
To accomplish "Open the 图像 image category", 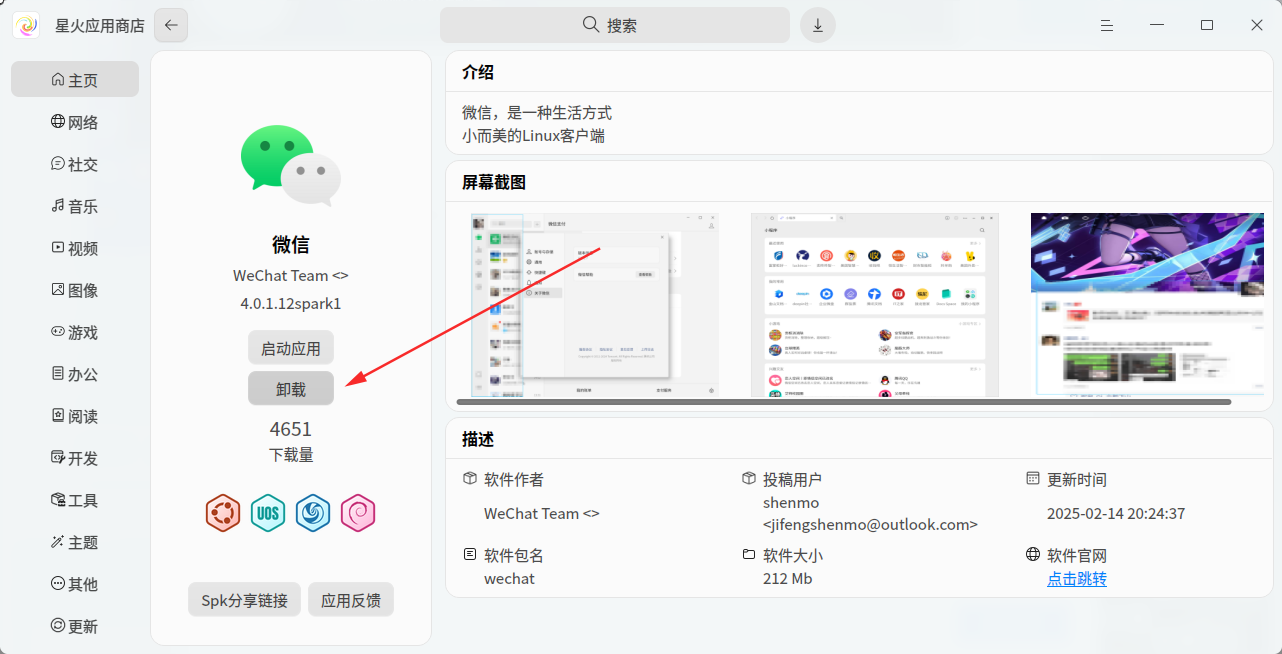I will (75, 290).
